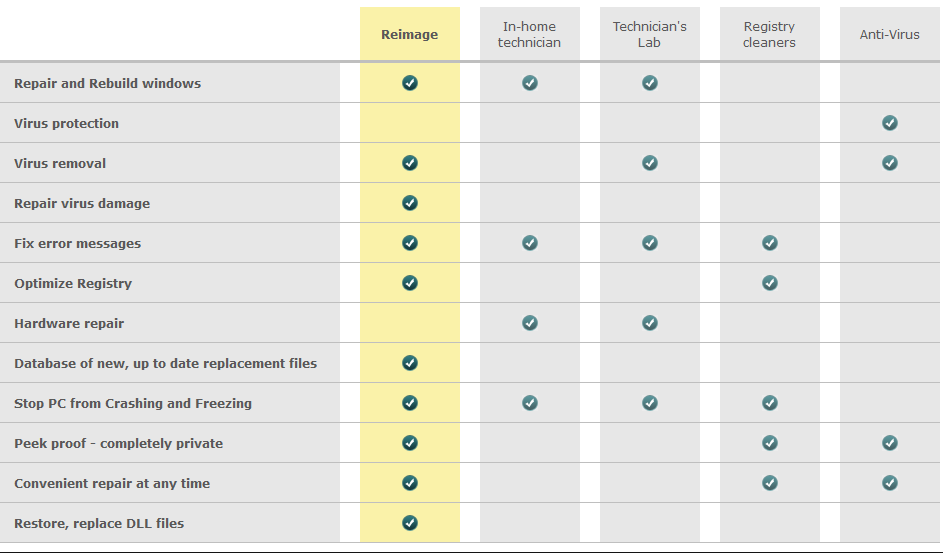Viewport: 943px width, 553px height.
Task: Click Anti-Virus checkmark for Virus protection
Action: pyautogui.click(x=890, y=123)
